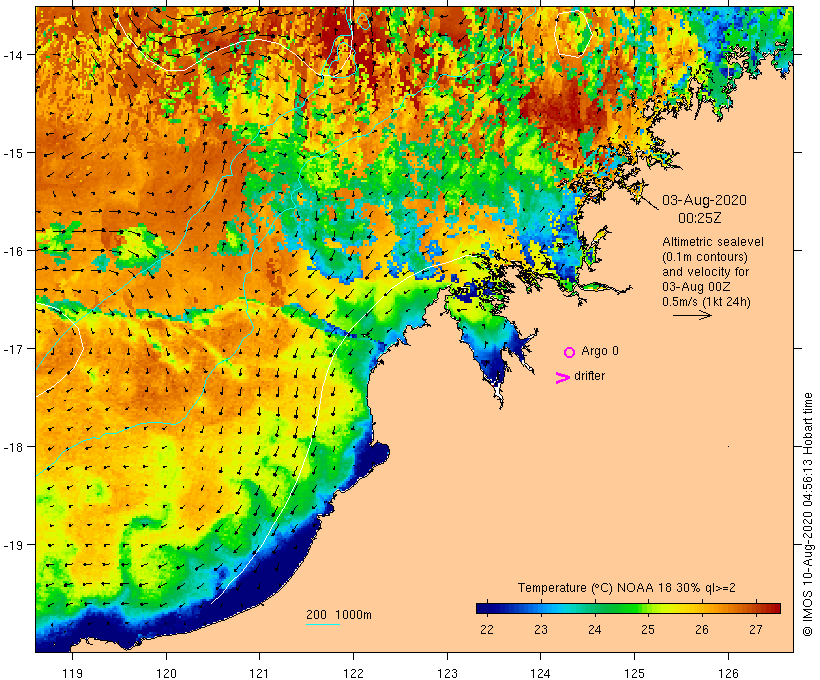The width and height of the screenshot is (820, 680).
Task: Click the color bar tick label 23
Action: [x=540, y=630]
